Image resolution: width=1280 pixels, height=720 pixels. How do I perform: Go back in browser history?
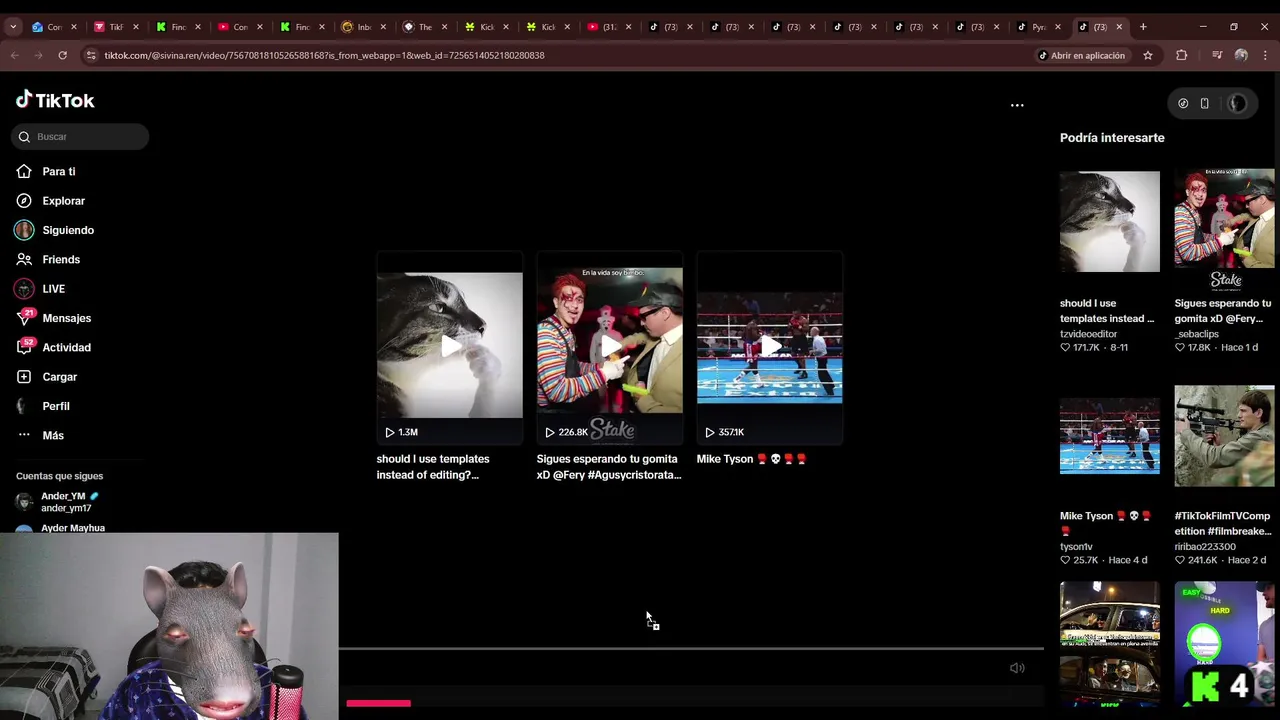pyautogui.click(x=15, y=56)
